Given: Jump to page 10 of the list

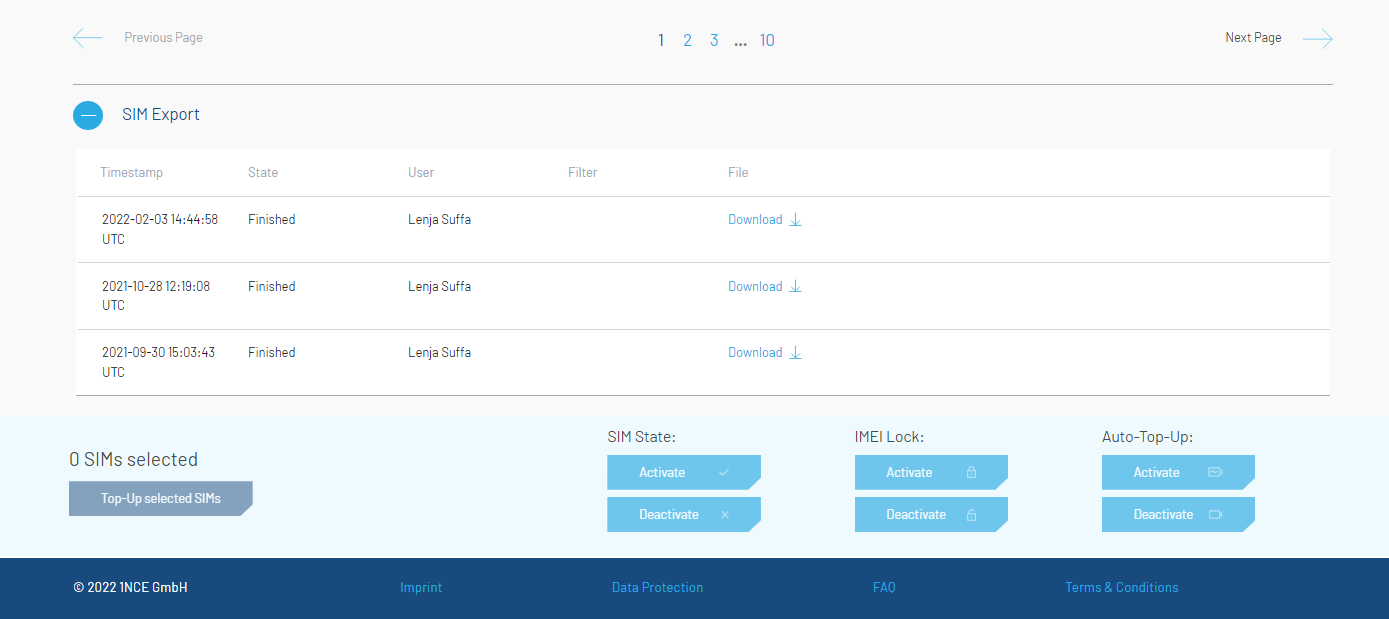Looking at the screenshot, I should (x=767, y=40).
